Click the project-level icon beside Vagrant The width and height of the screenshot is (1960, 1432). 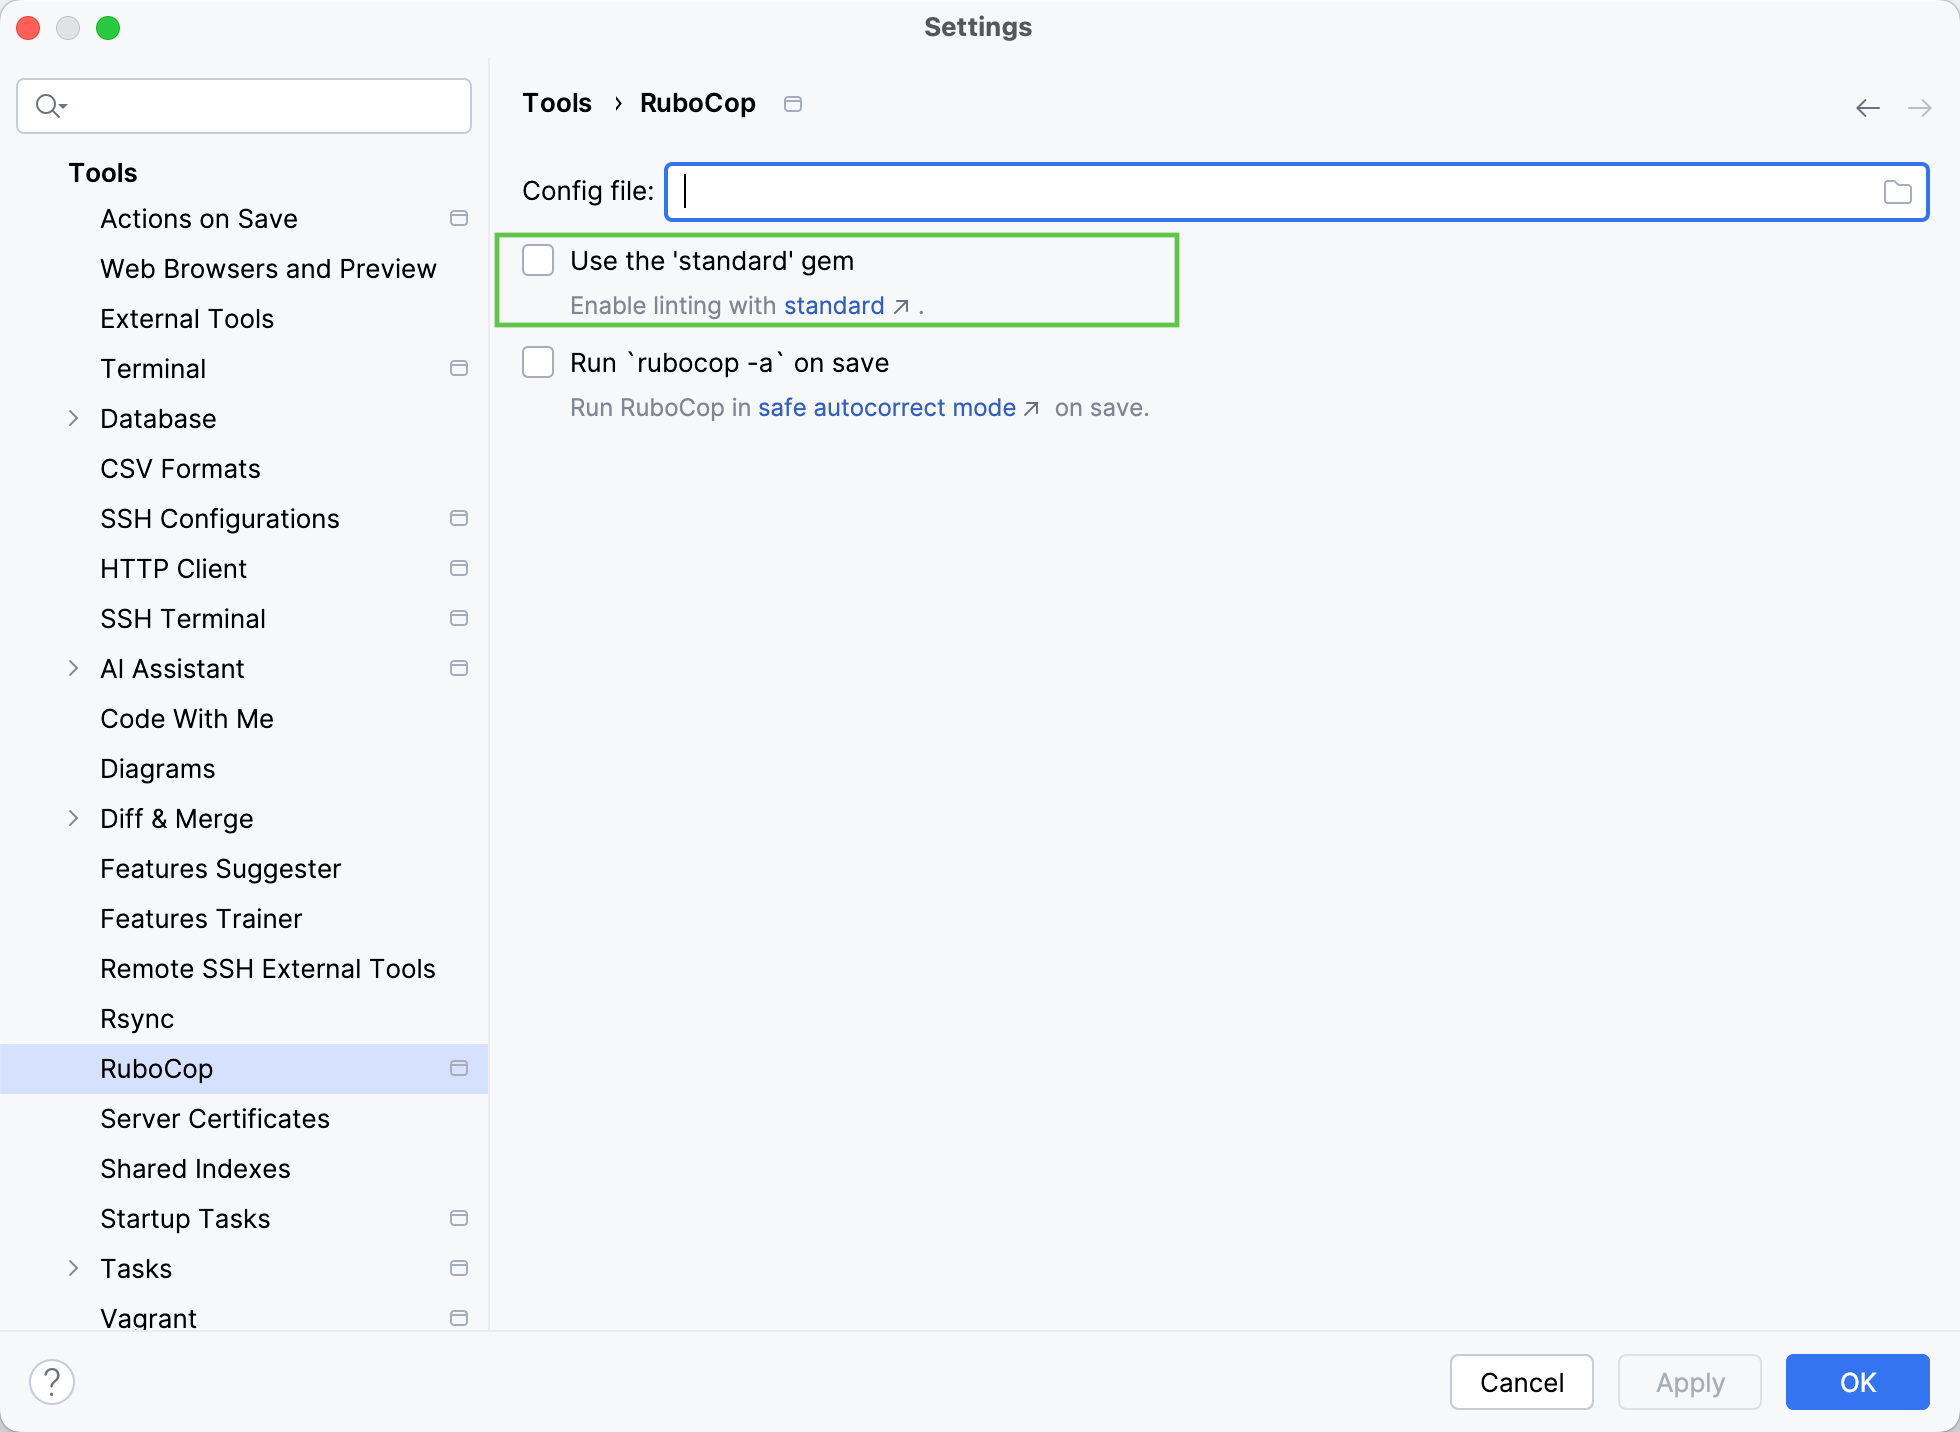(x=459, y=1318)
